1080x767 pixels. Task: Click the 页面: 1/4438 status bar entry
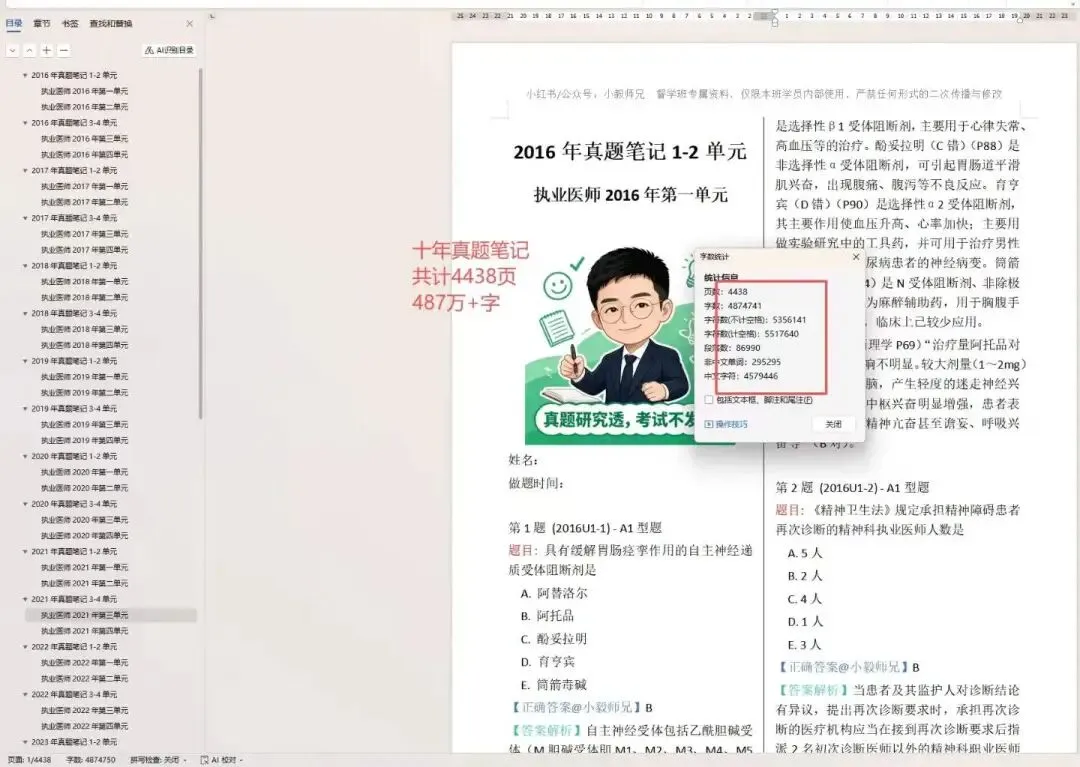[x=29, y=759]
